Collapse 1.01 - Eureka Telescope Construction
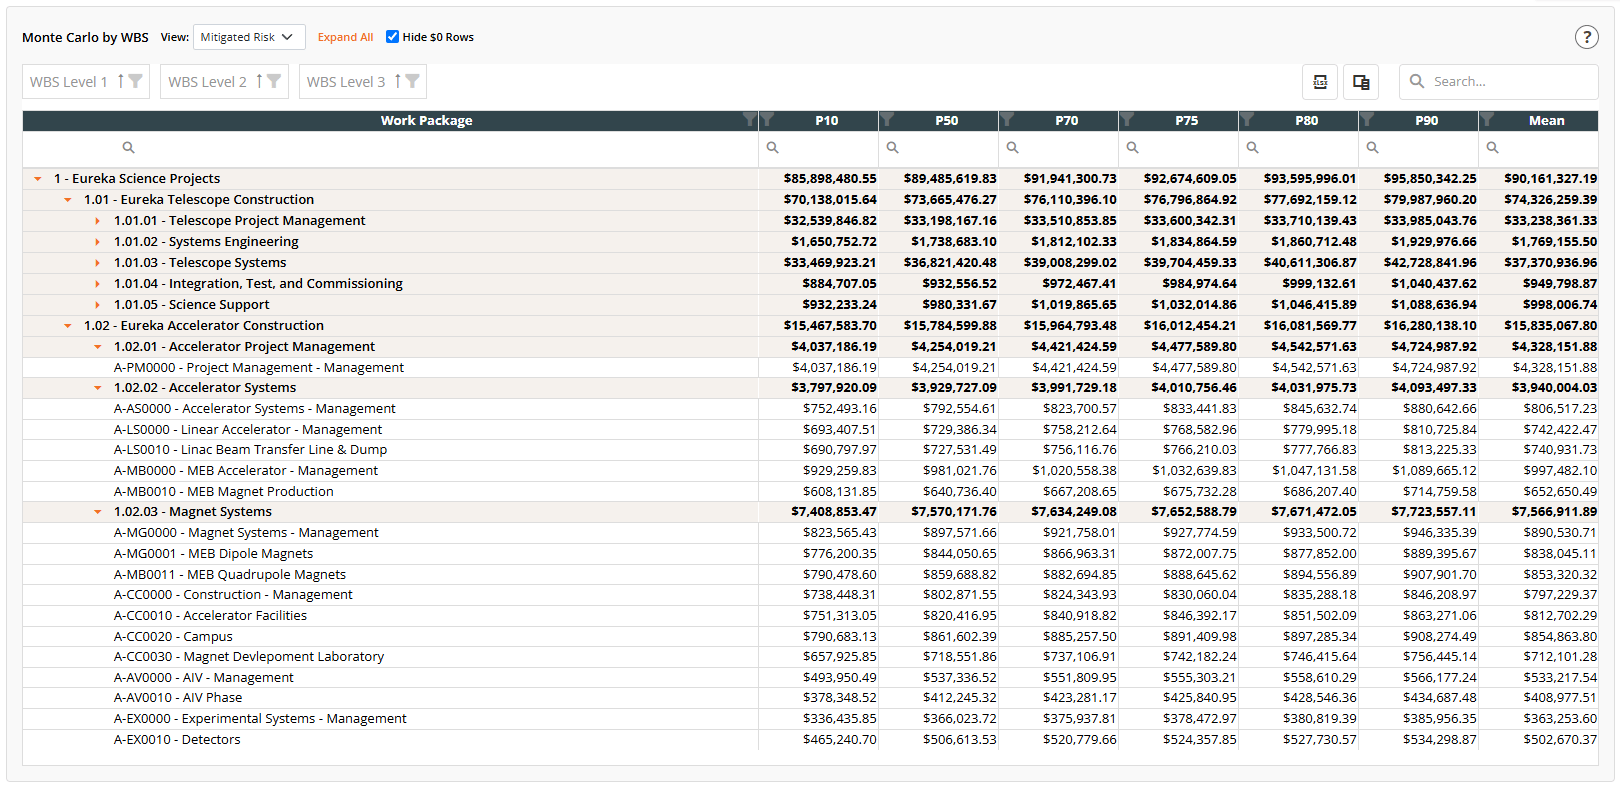 (68, 200)
